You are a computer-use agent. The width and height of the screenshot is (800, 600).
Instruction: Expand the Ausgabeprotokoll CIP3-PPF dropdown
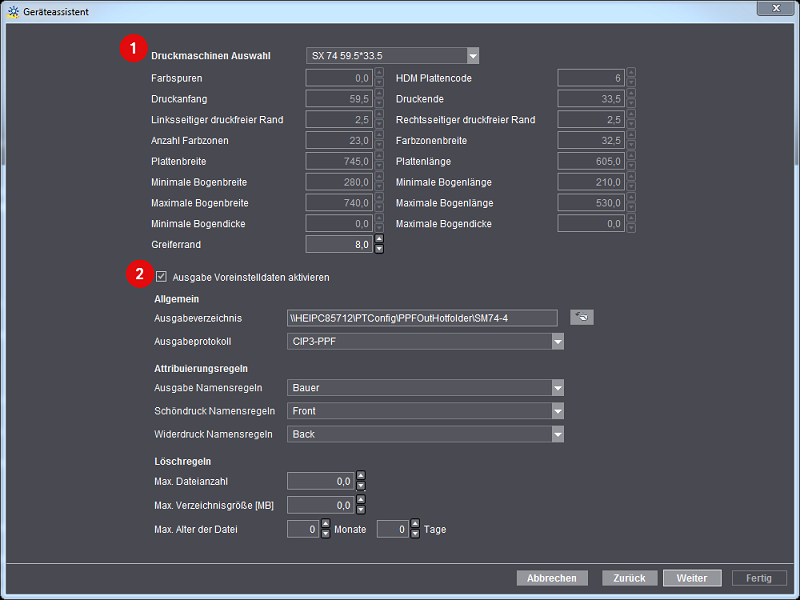(x=557, y=342)
